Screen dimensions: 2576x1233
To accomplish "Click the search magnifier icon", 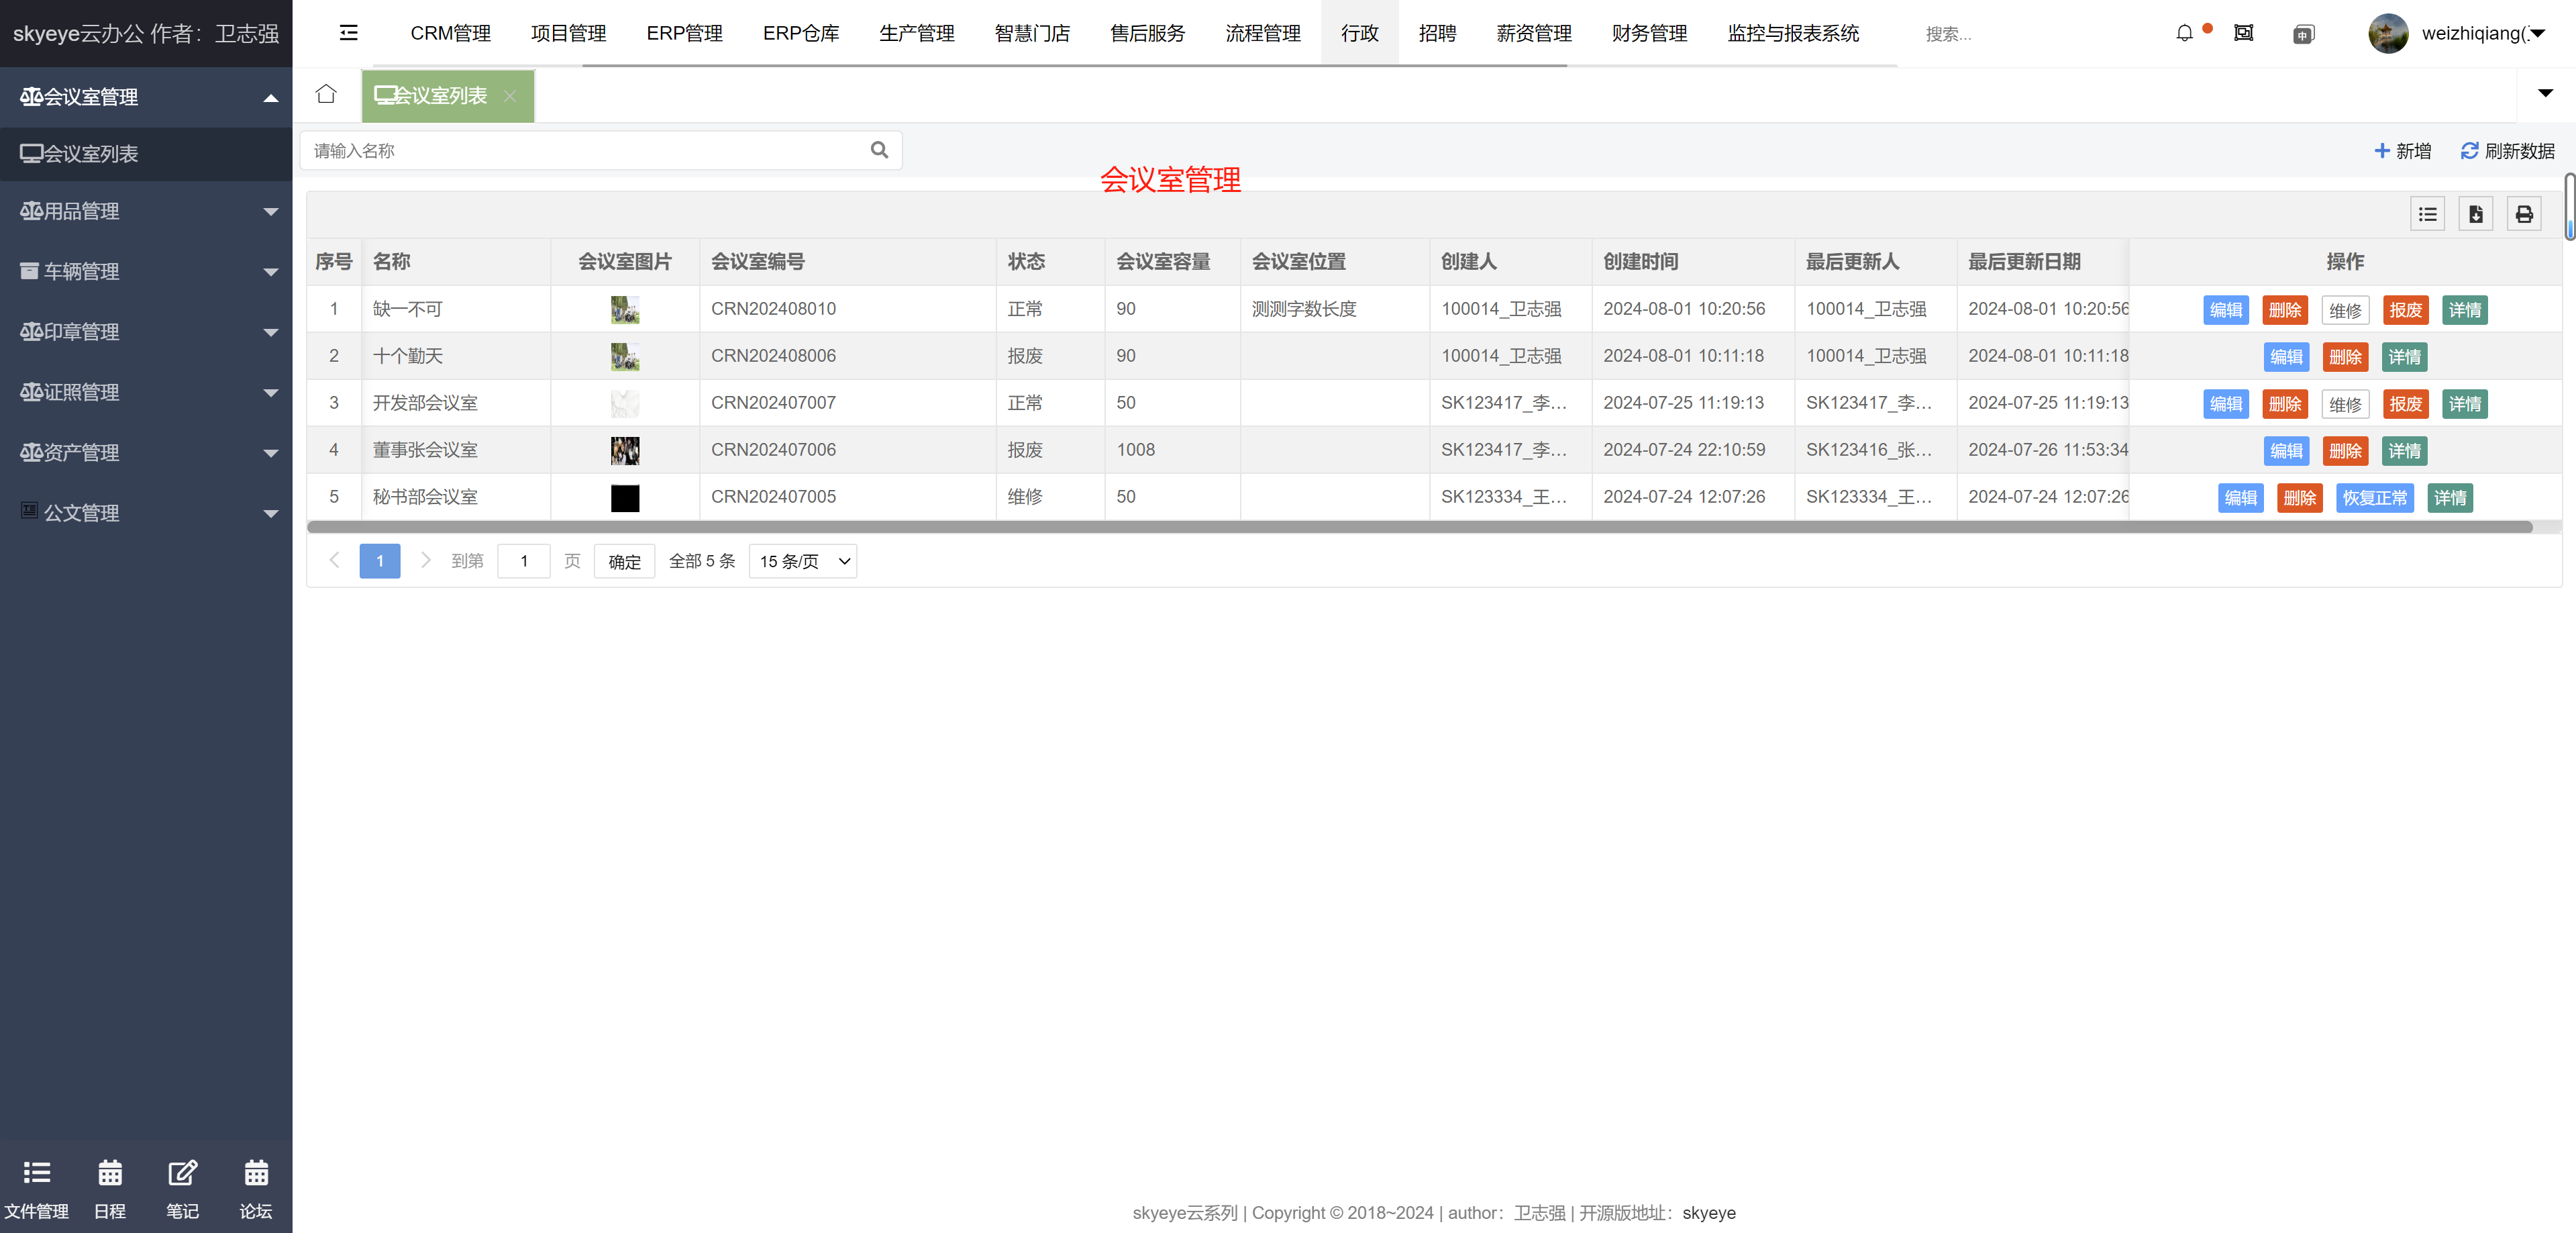I will (879, 150).
